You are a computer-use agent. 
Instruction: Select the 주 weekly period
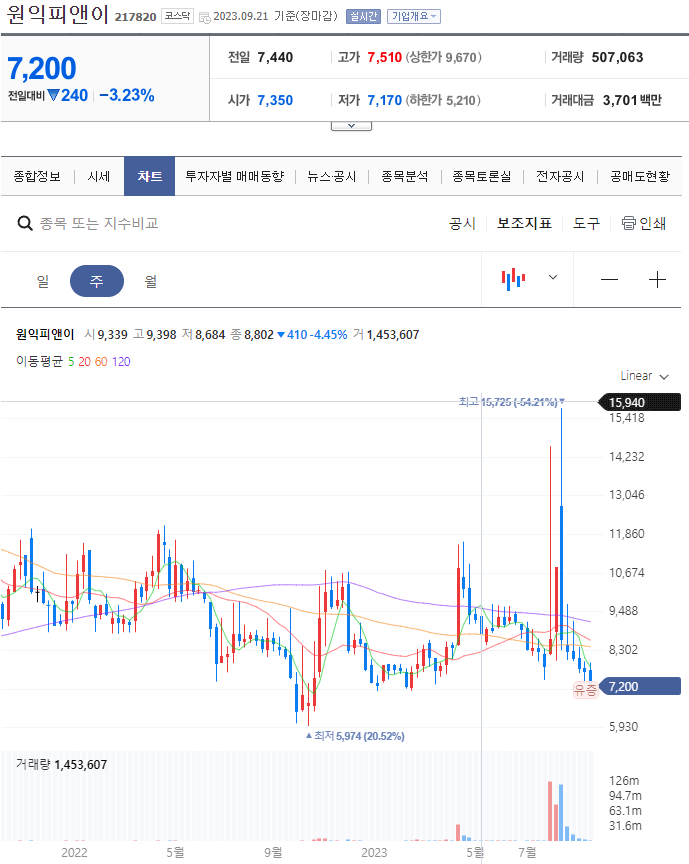tap(96, 281)
